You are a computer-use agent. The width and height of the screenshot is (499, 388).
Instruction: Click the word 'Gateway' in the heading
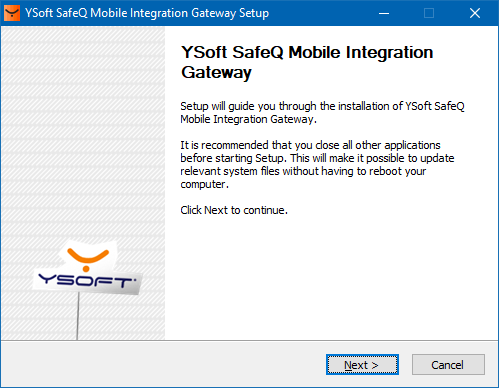pos(216,72)
